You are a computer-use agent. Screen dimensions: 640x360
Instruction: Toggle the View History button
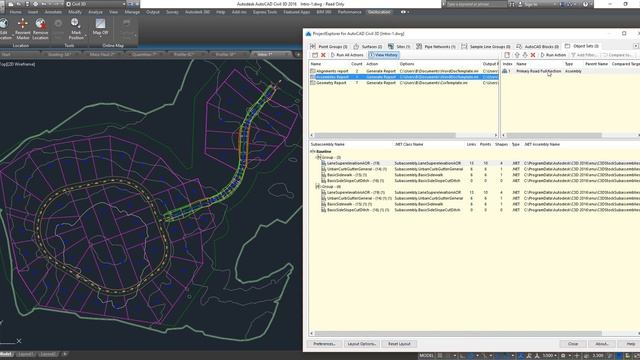click(383, 55)
